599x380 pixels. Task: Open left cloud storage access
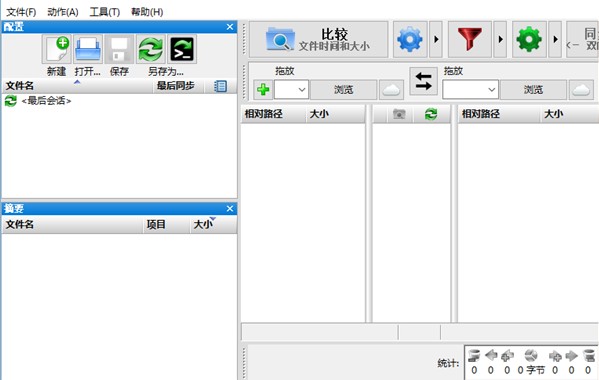pos(391,90)
